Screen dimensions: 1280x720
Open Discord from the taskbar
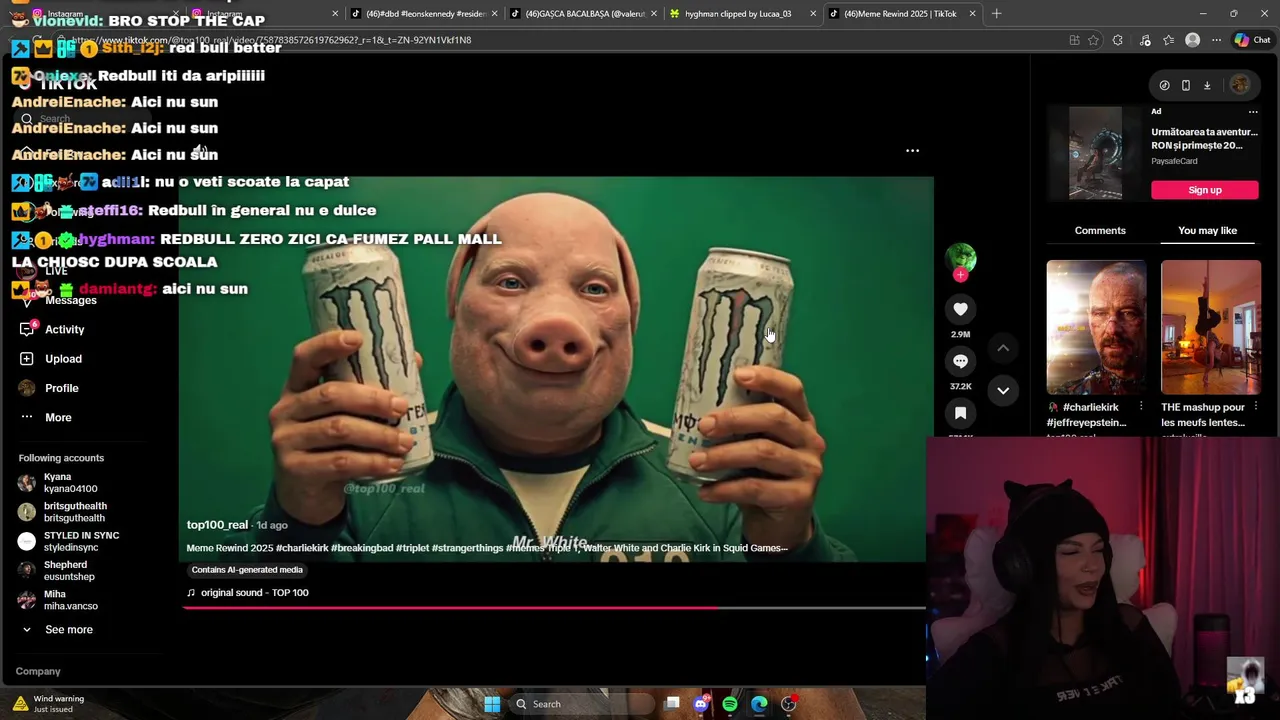point(701,704)
